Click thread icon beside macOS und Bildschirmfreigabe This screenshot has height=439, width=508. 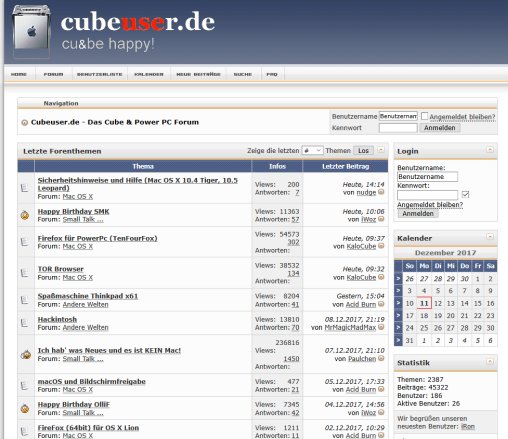[x=25, y=385]
